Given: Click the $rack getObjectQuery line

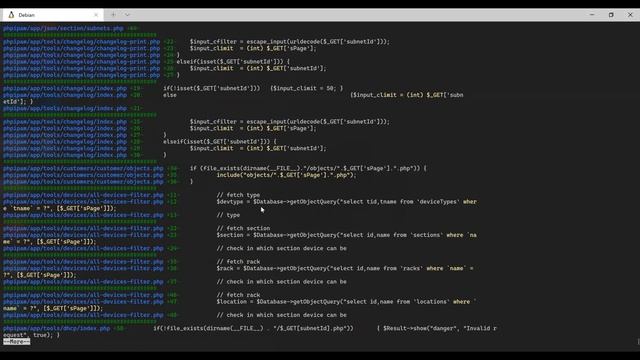Looking at the screenshot, I should 345,269.
